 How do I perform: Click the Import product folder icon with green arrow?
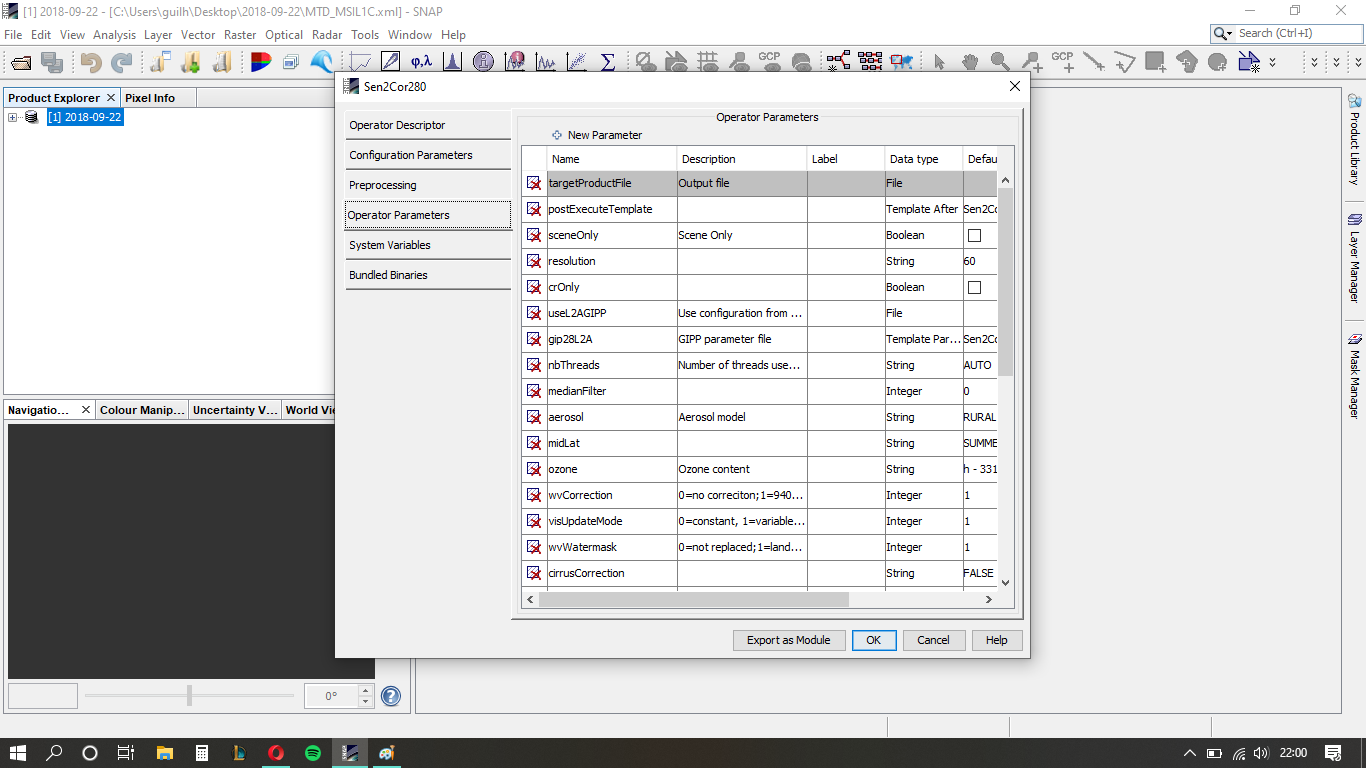click(x=191, y=62)
